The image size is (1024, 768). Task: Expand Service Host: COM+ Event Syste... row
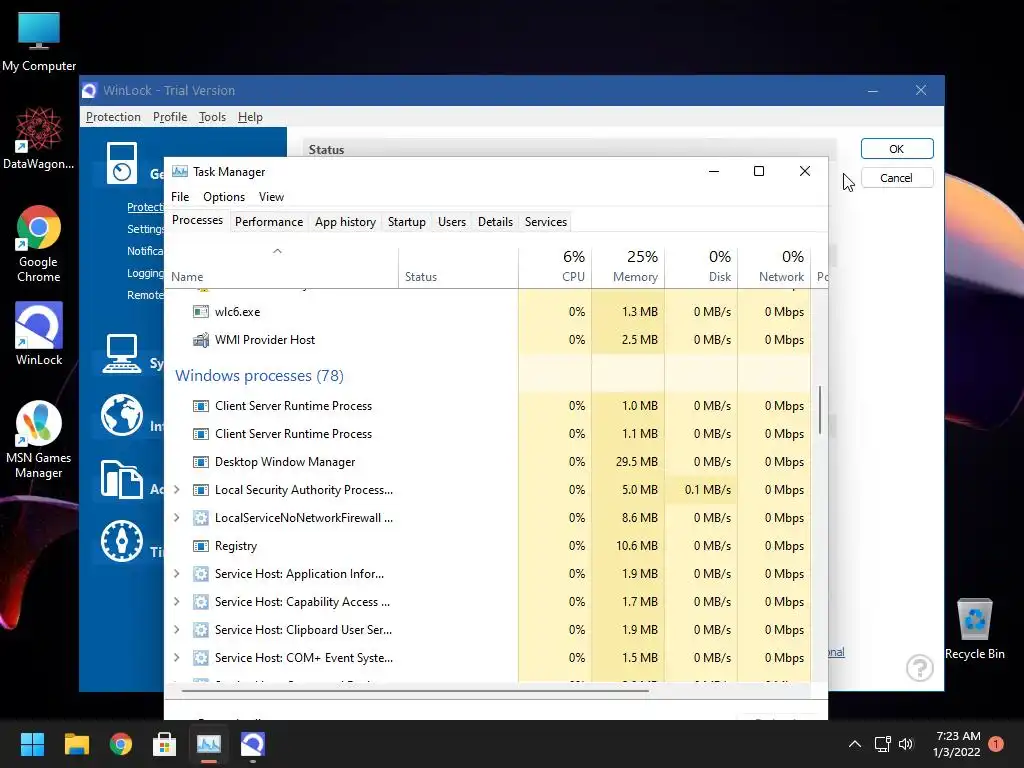[176, 658]
